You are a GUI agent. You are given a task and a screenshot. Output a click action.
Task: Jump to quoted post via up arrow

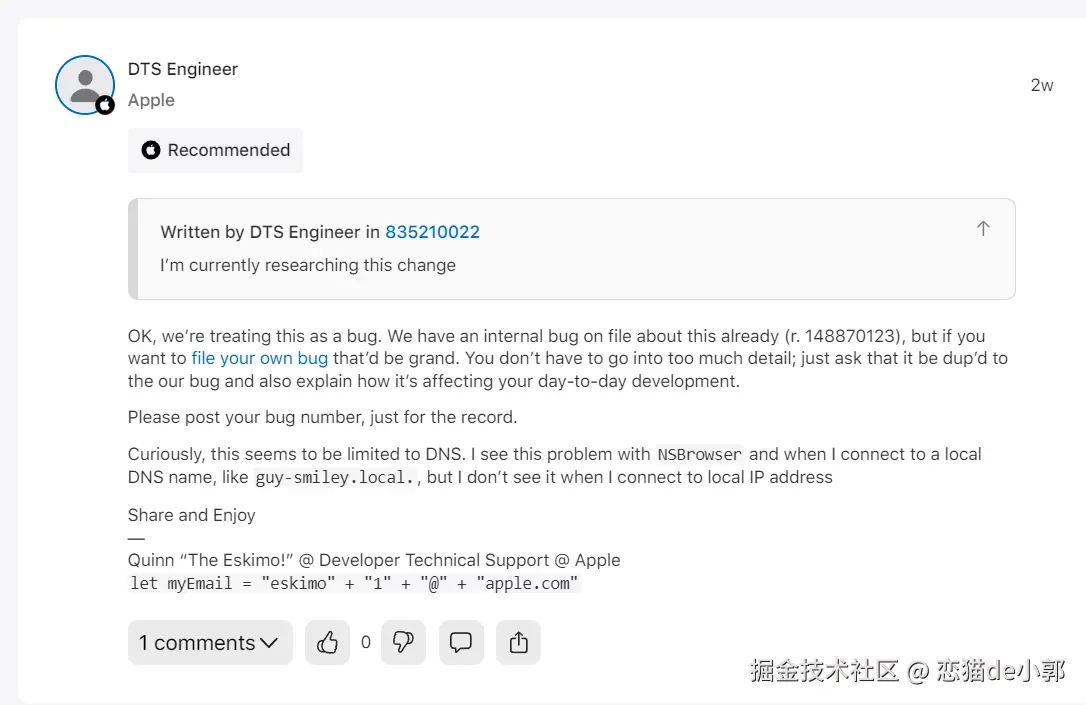(983, 229)
